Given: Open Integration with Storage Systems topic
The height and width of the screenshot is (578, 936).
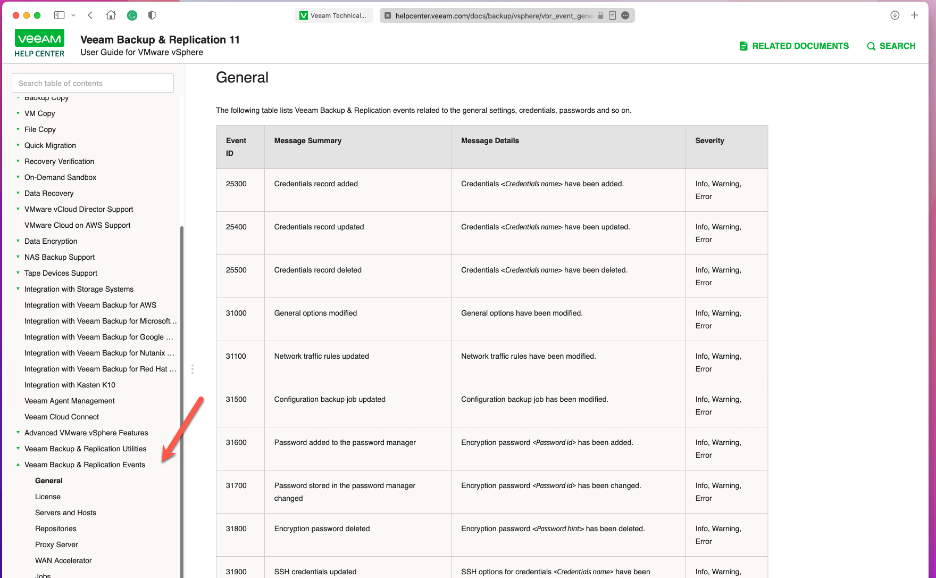Looking at the screenshot, I should (79, 289).
